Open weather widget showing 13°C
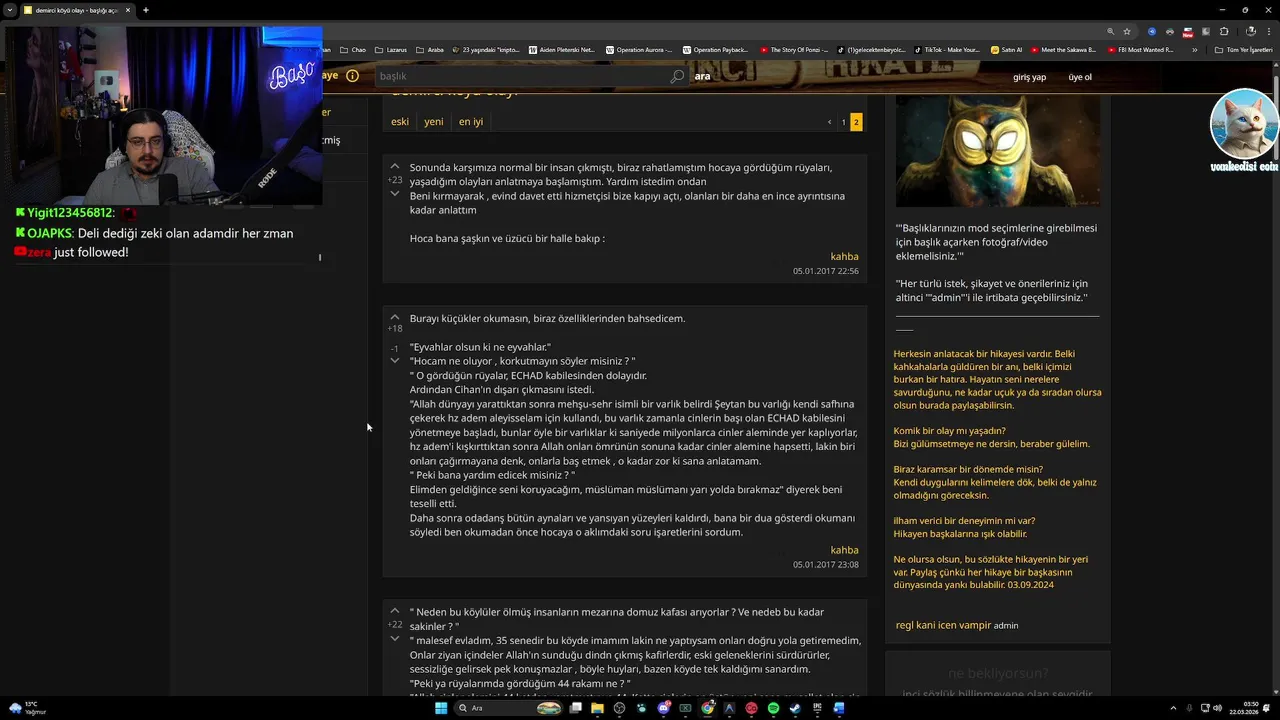Viewport: 1280px width, 720px height. click(27, 708)
